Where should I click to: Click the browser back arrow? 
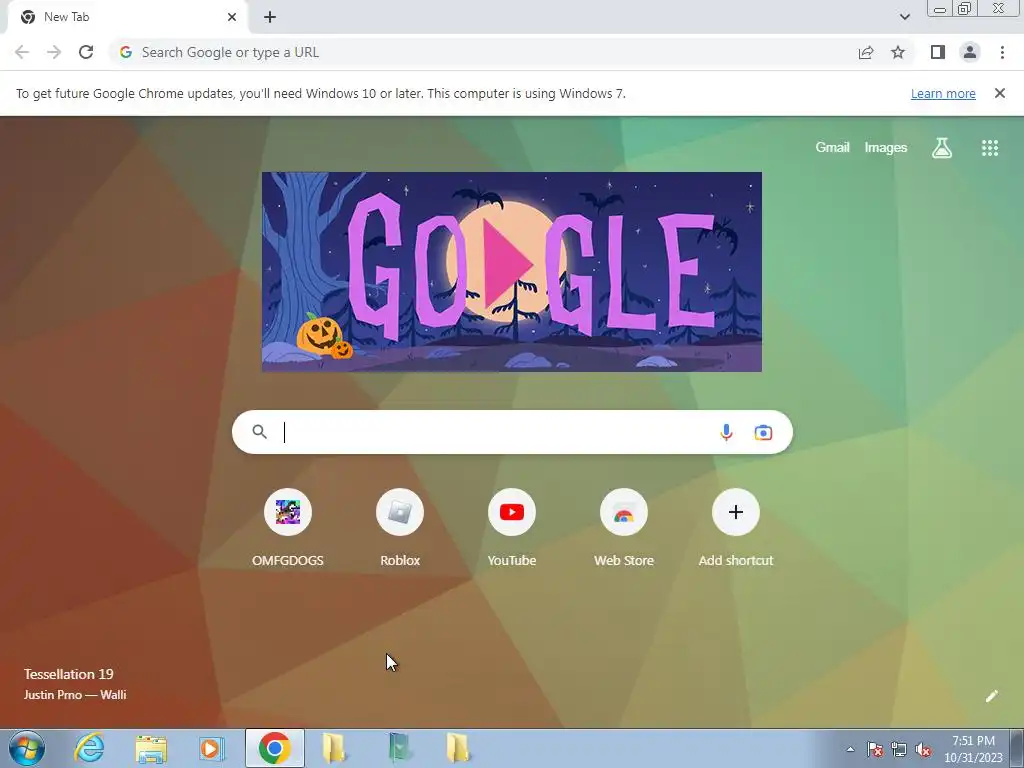pyautogui.click(x=22, y=52)
